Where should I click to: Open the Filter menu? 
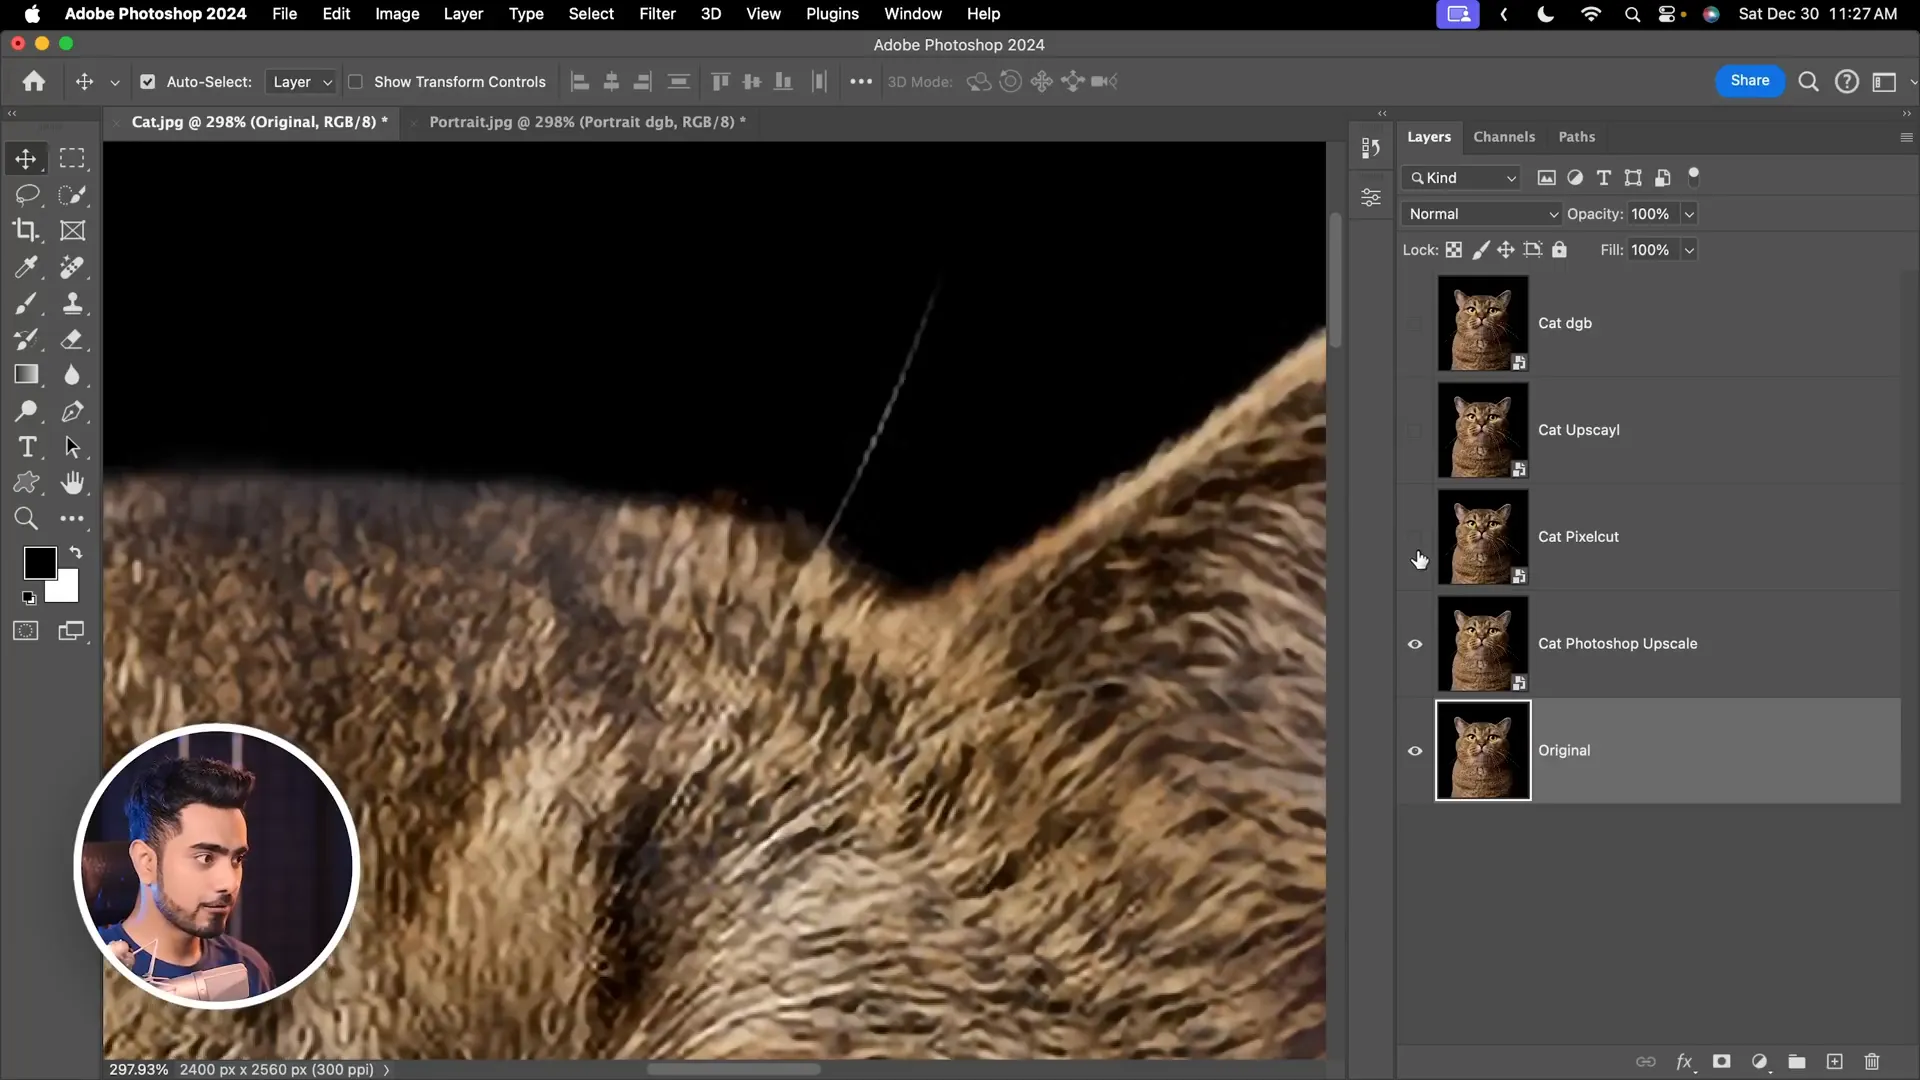657,14
